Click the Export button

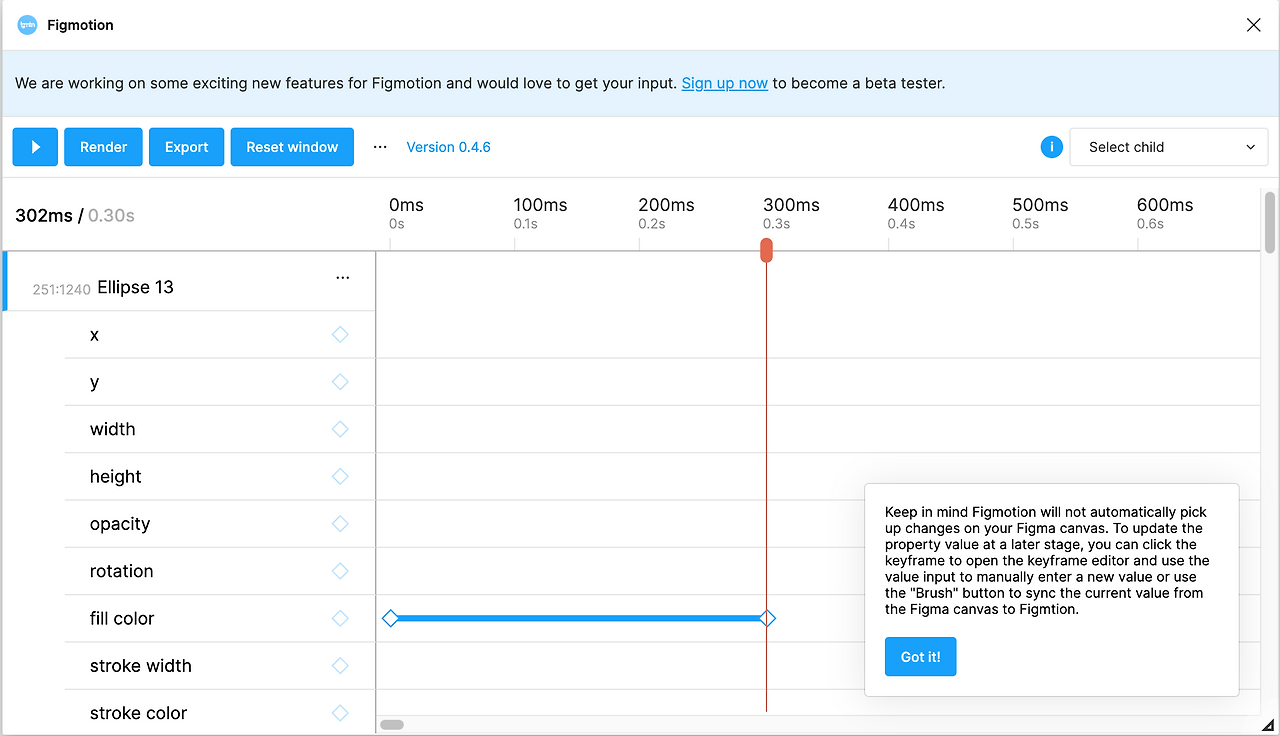(x=187, y=147)
